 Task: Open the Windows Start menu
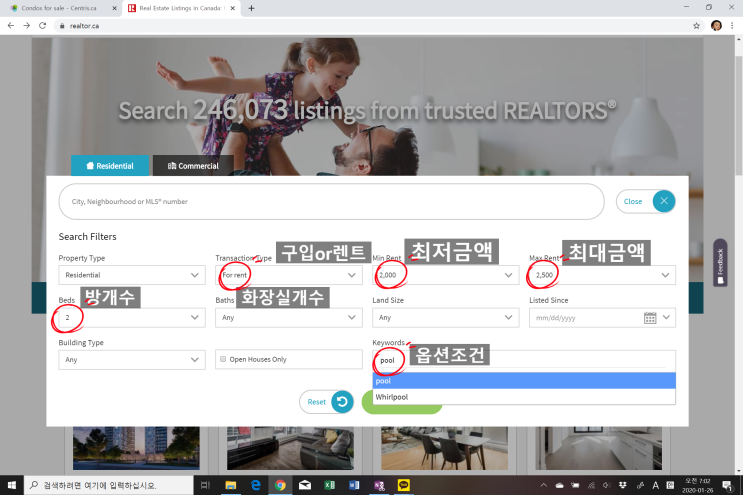[12, 485]
